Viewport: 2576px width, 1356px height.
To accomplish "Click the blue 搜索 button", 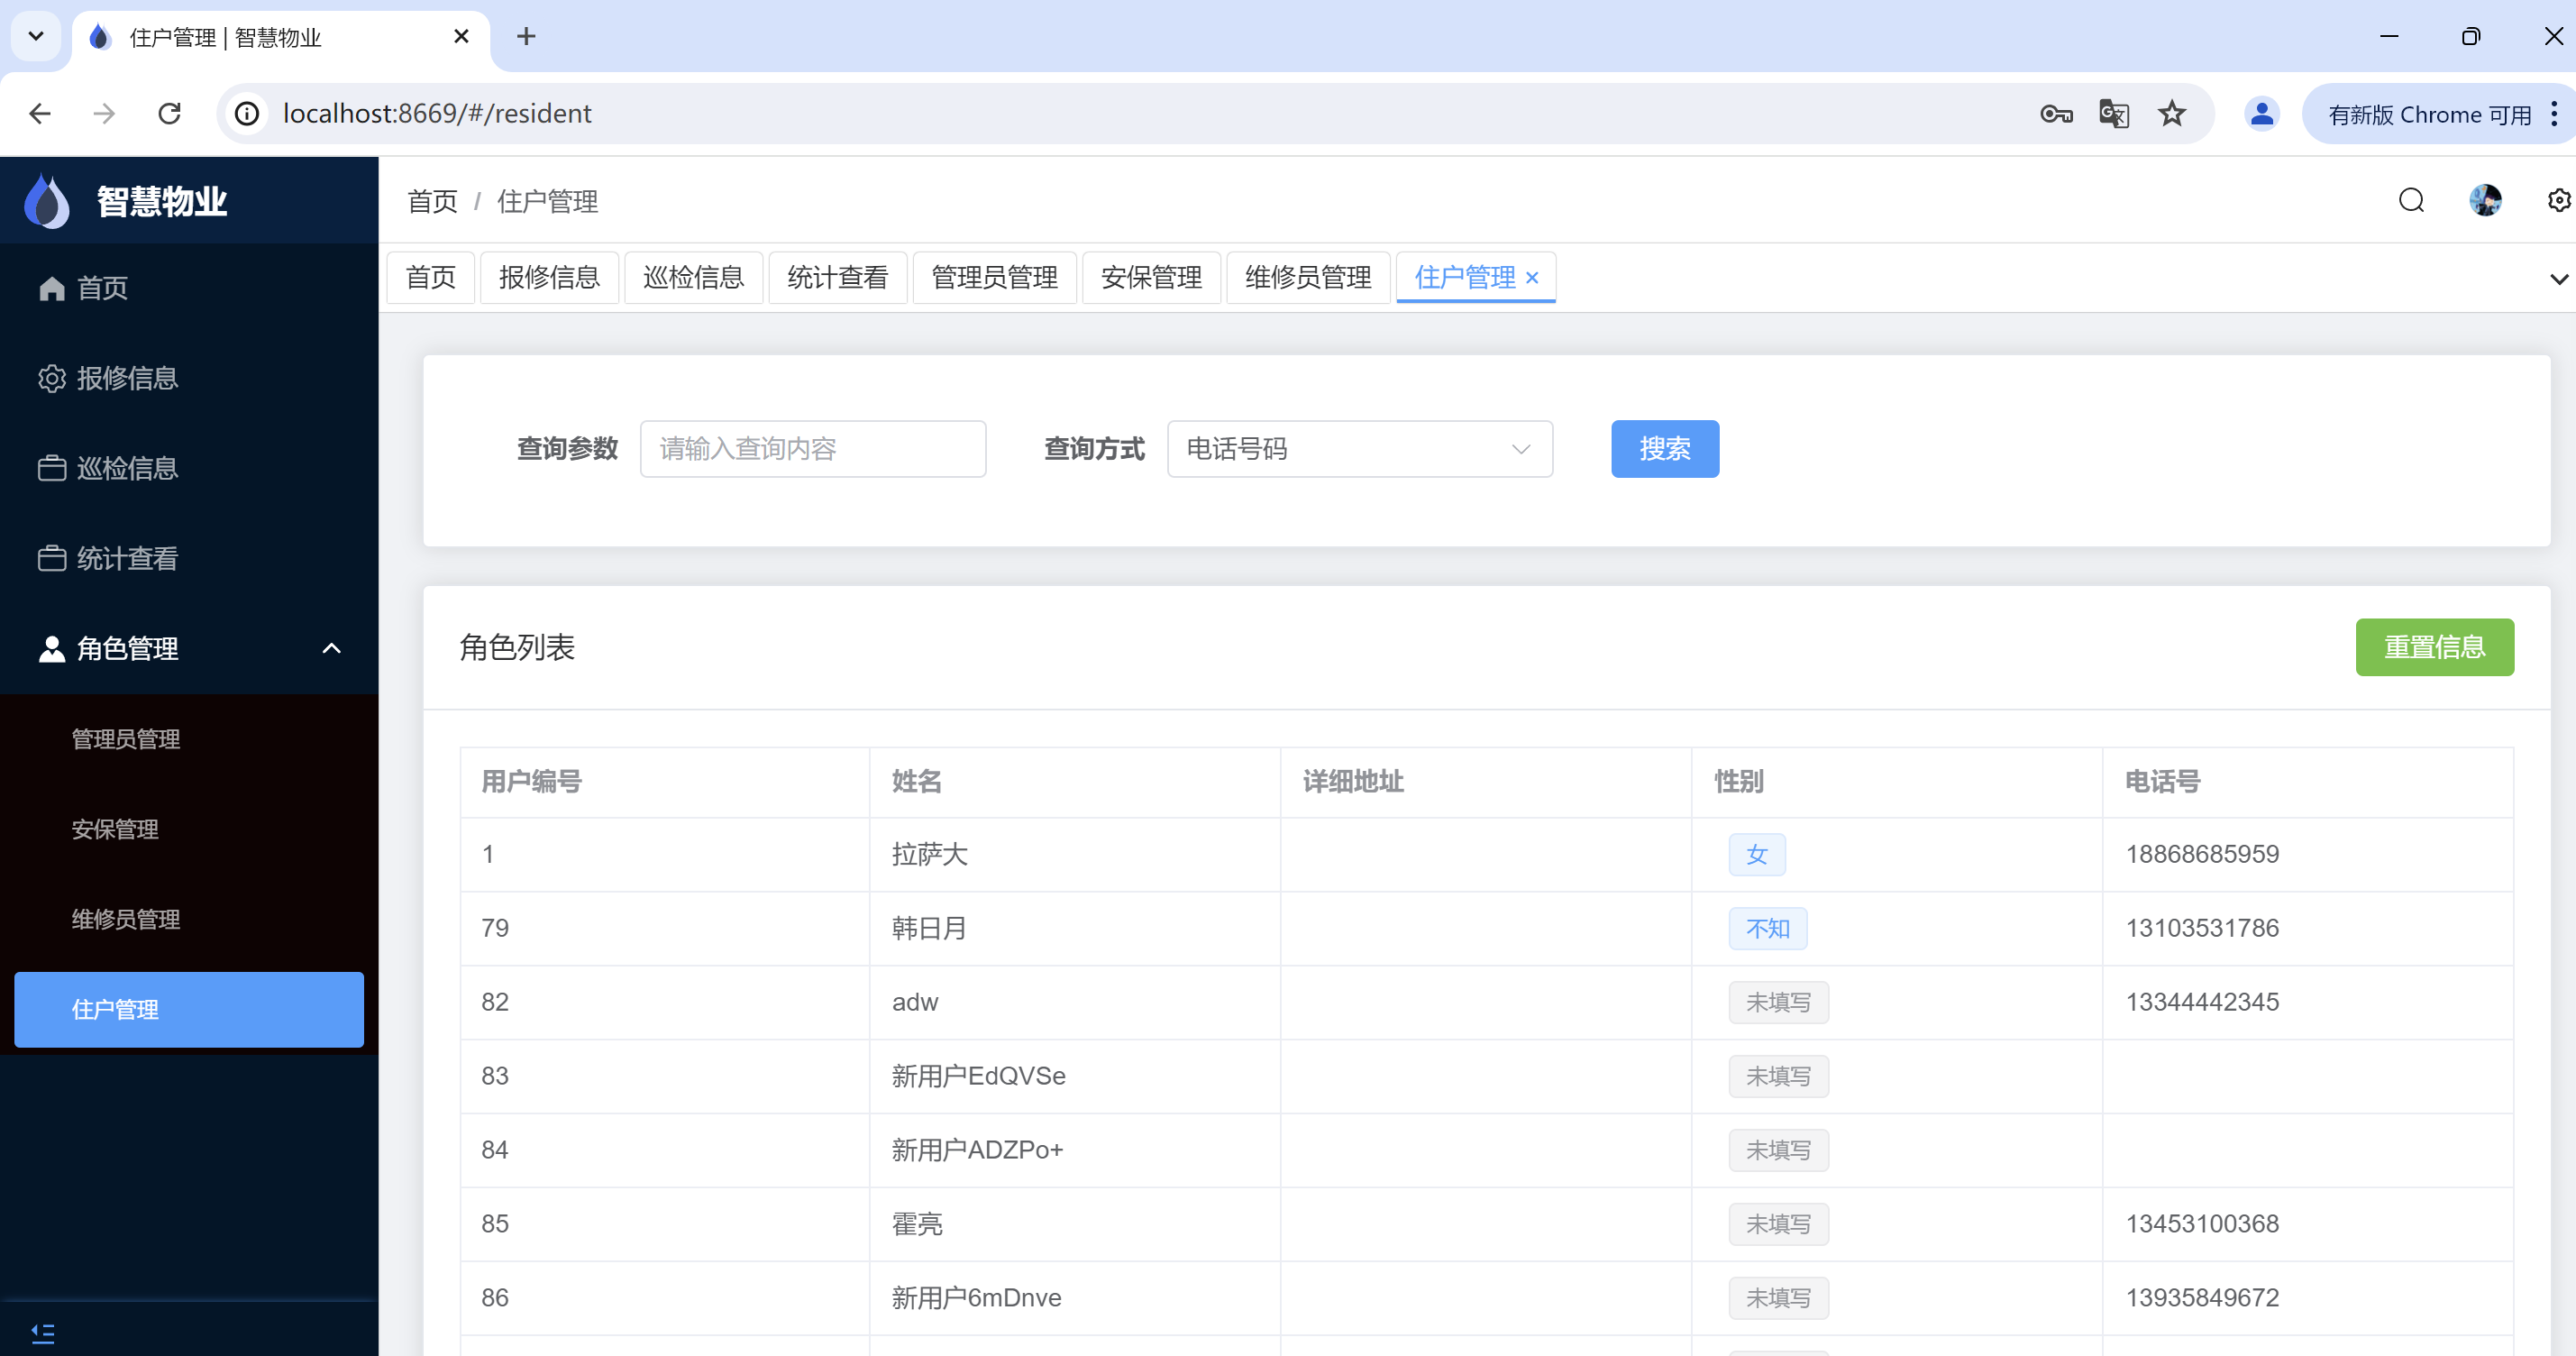I will (1665, 449).
